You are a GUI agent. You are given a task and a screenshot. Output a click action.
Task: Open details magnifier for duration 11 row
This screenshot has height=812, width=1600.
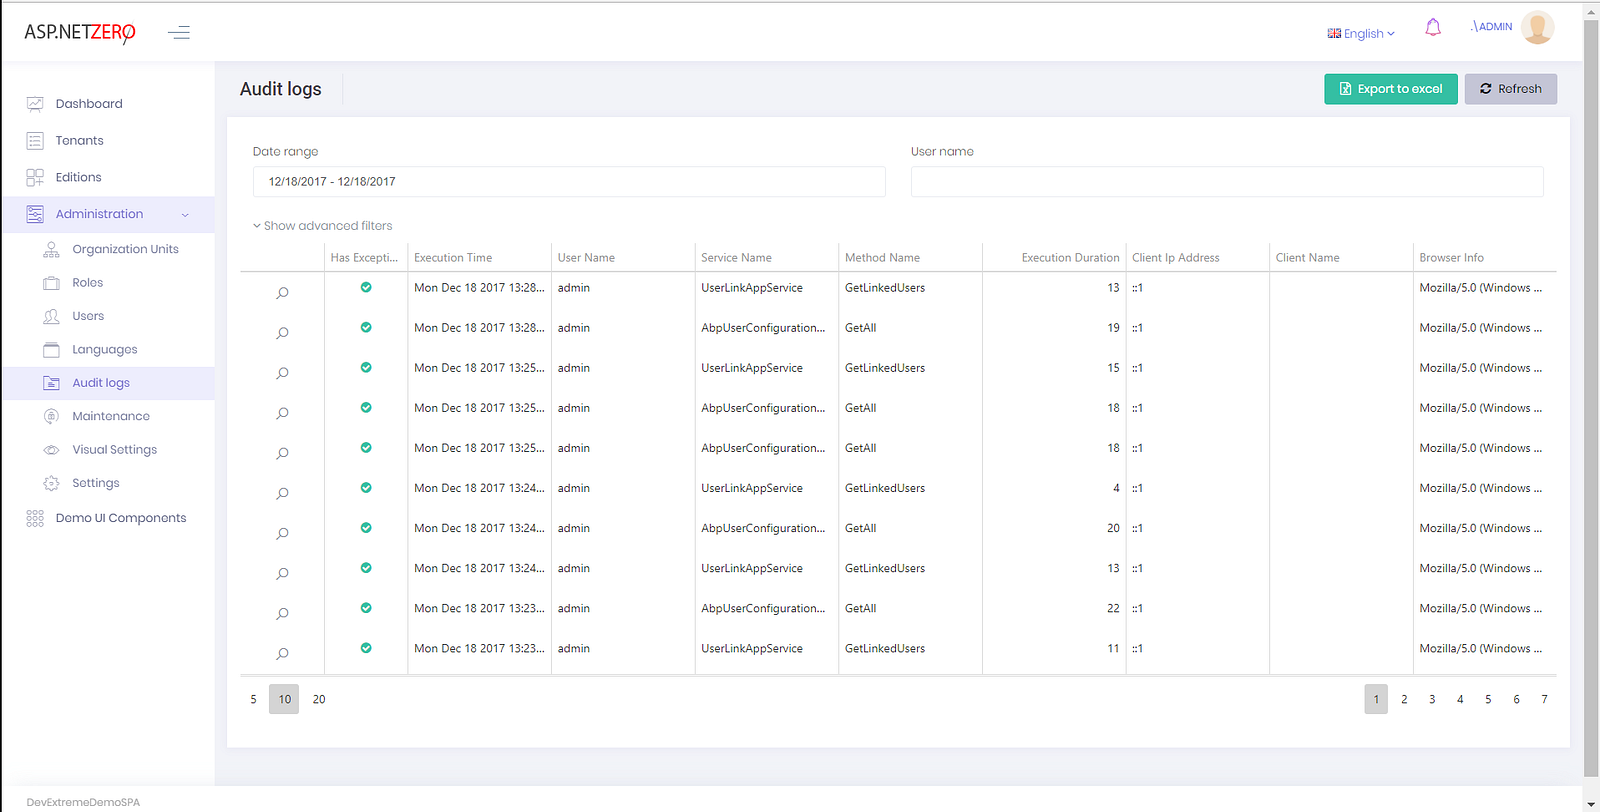[282, 653]
